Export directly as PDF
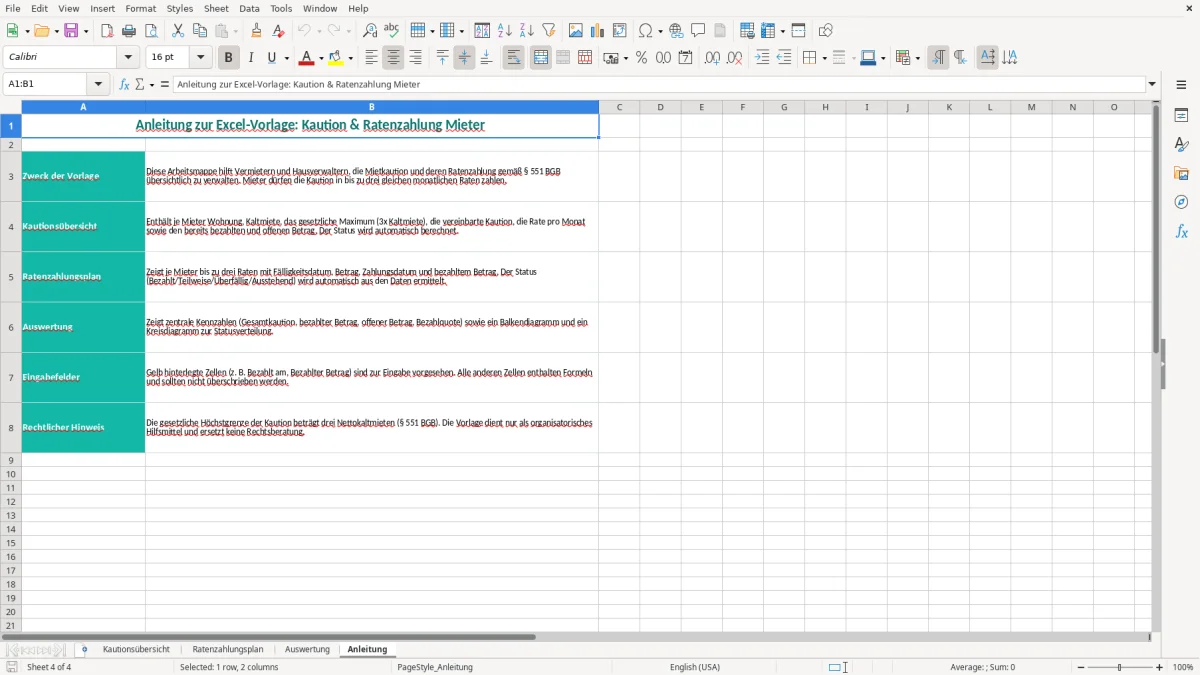Image resolution: width=1200 pixels, height=675 pixels. [x=107, y=31]
